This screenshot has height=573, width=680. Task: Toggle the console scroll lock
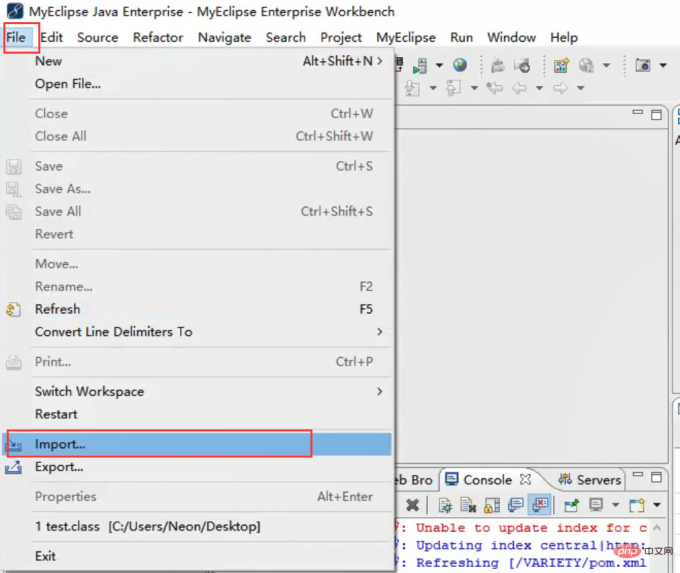coord(492,505)
